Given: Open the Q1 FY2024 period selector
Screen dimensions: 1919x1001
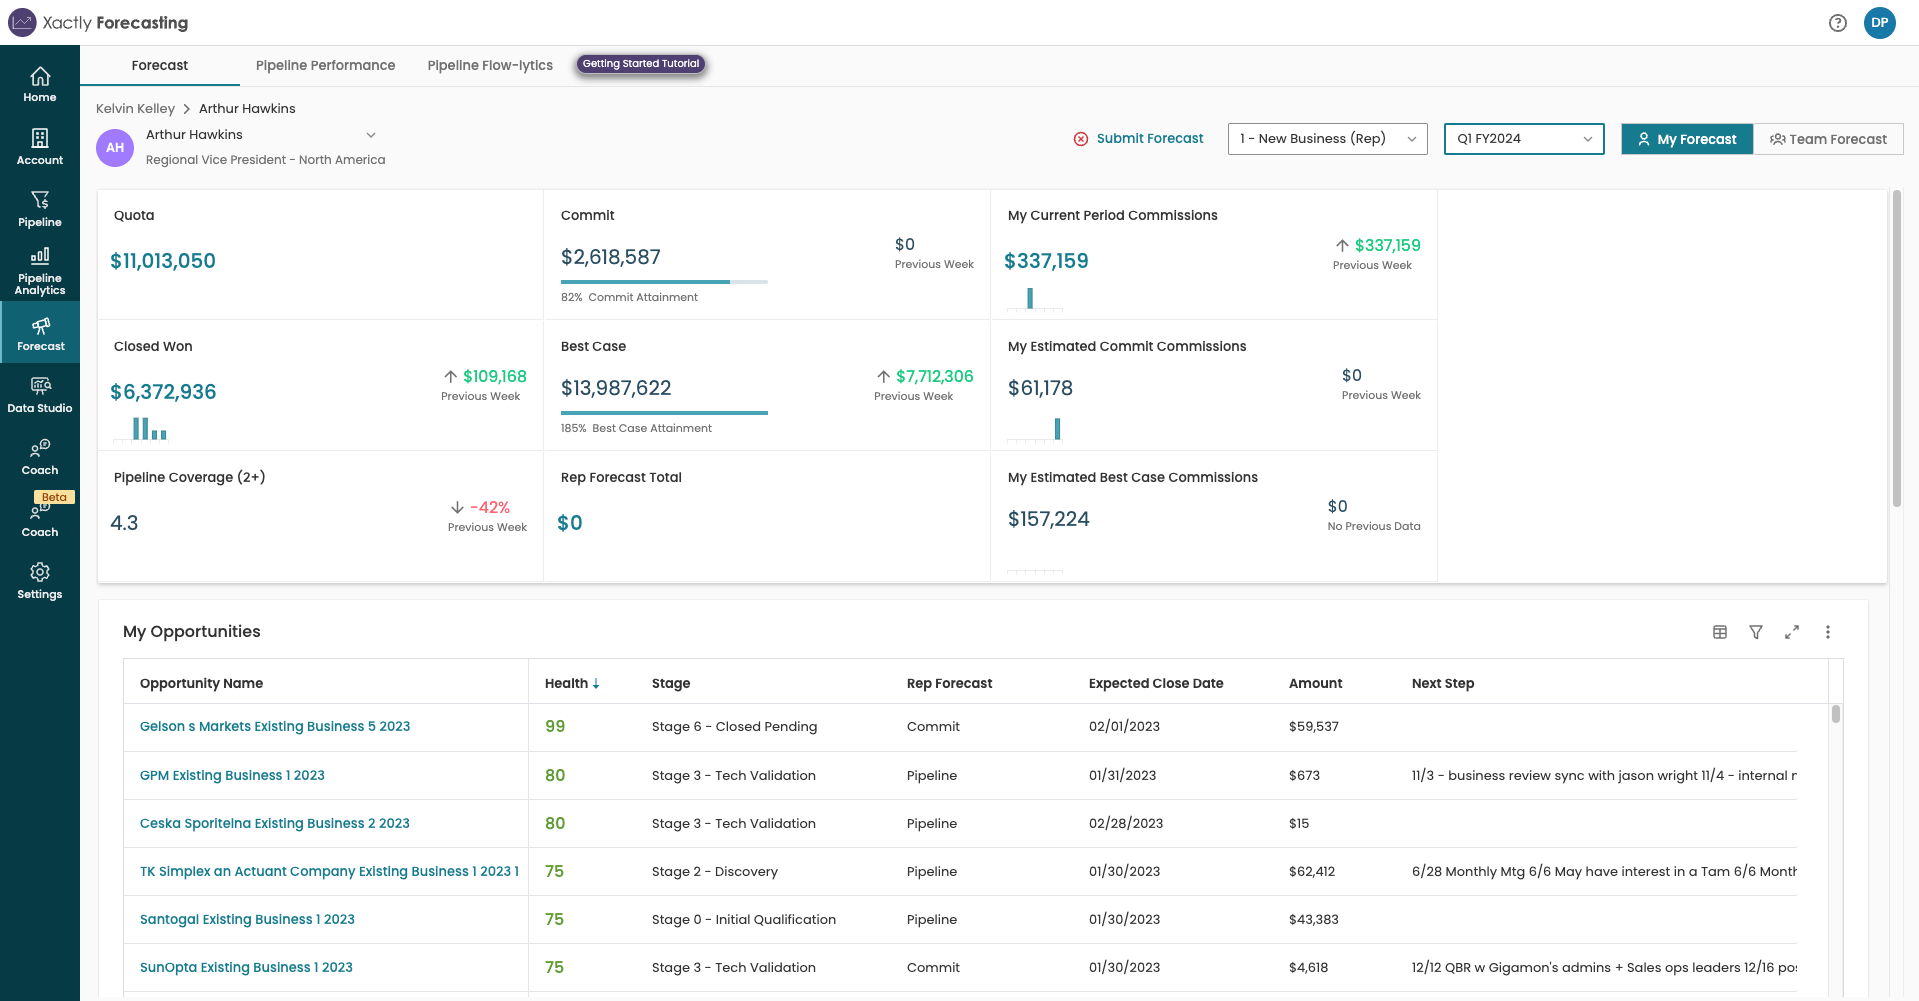Looking at the screenshot, I should 1523,139.
